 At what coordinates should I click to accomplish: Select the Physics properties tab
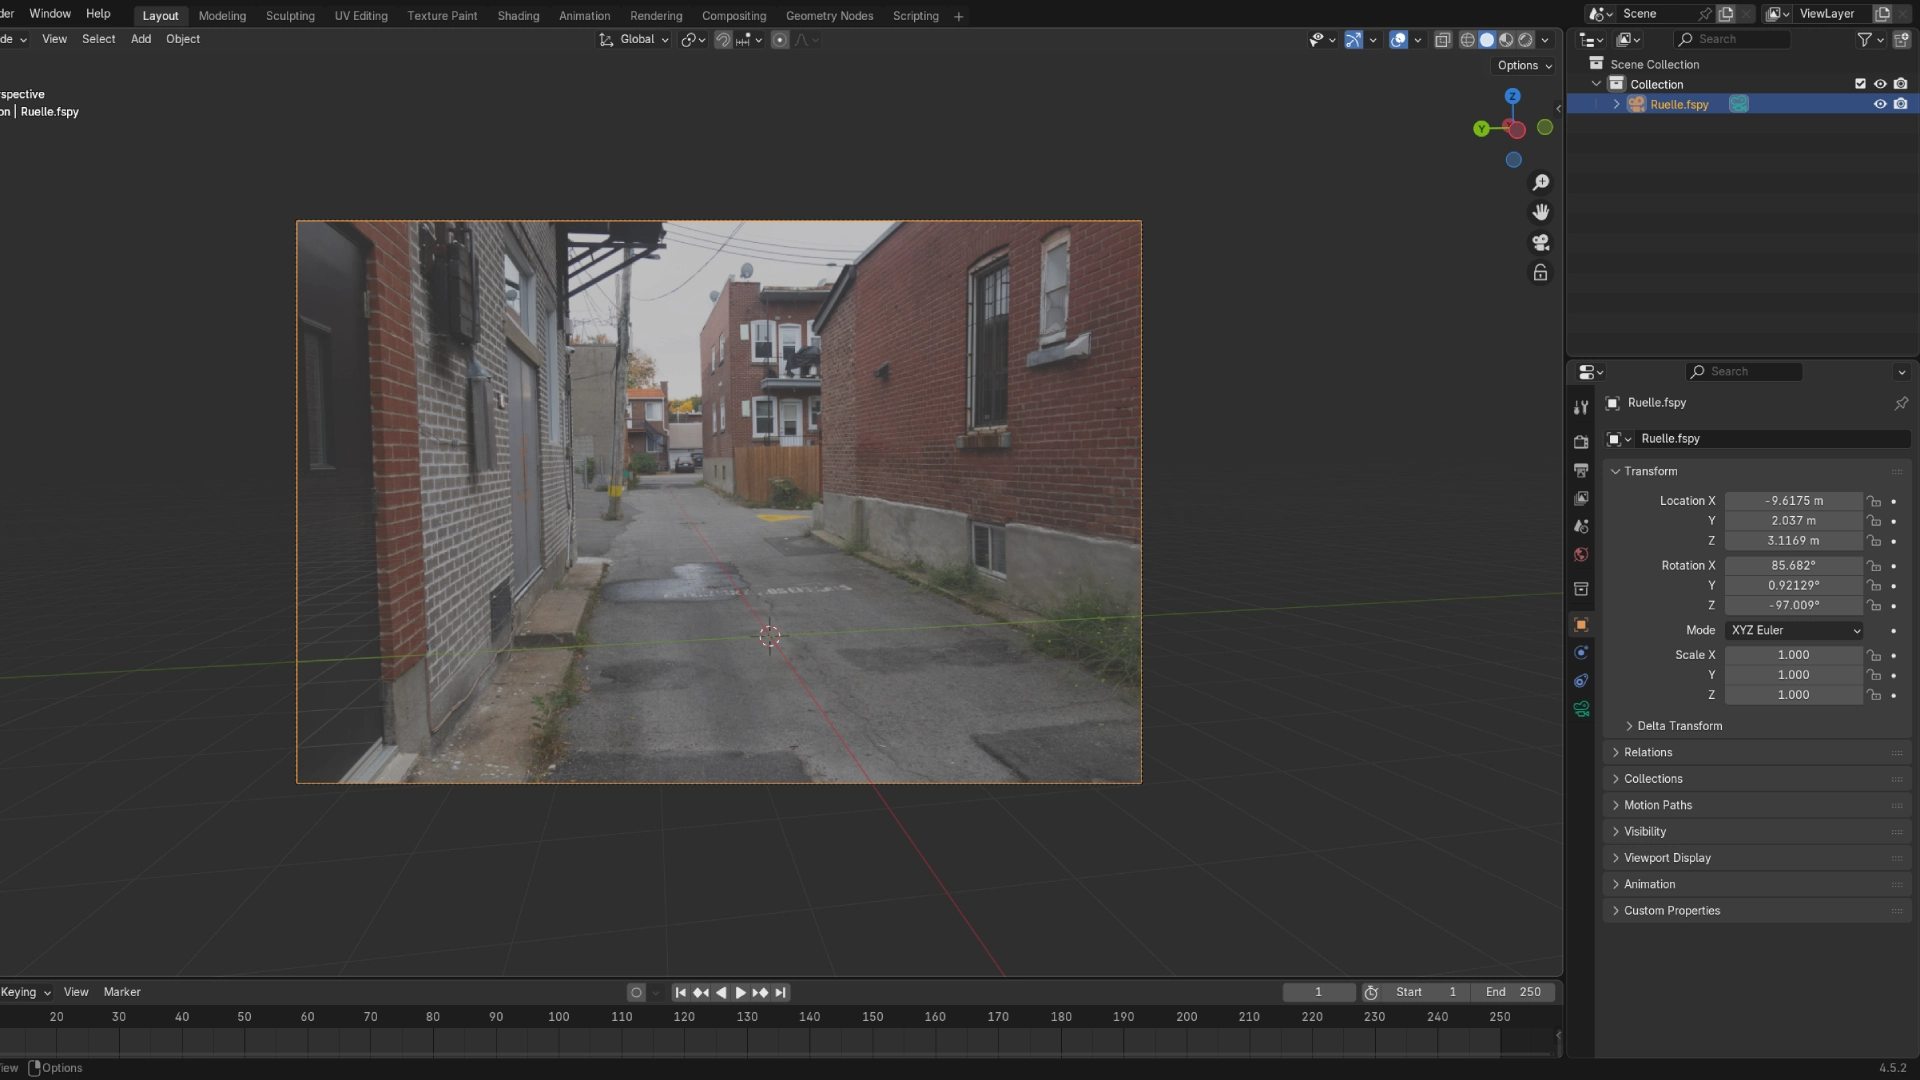click(x=1581, y=652)
